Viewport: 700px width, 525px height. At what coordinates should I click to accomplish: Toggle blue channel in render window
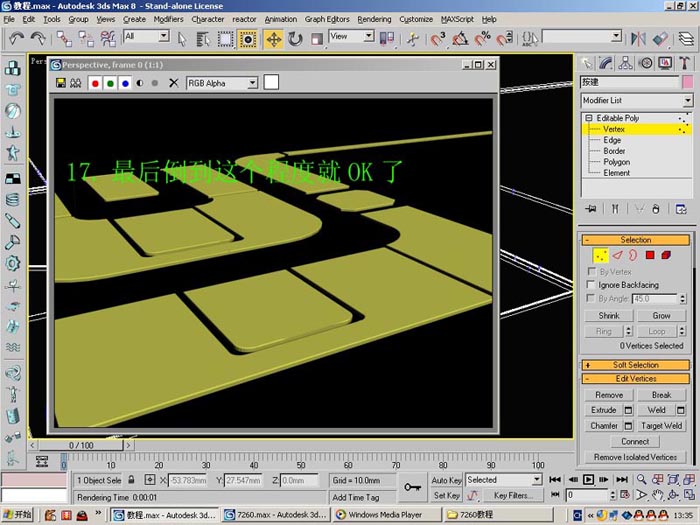(125, 83)
